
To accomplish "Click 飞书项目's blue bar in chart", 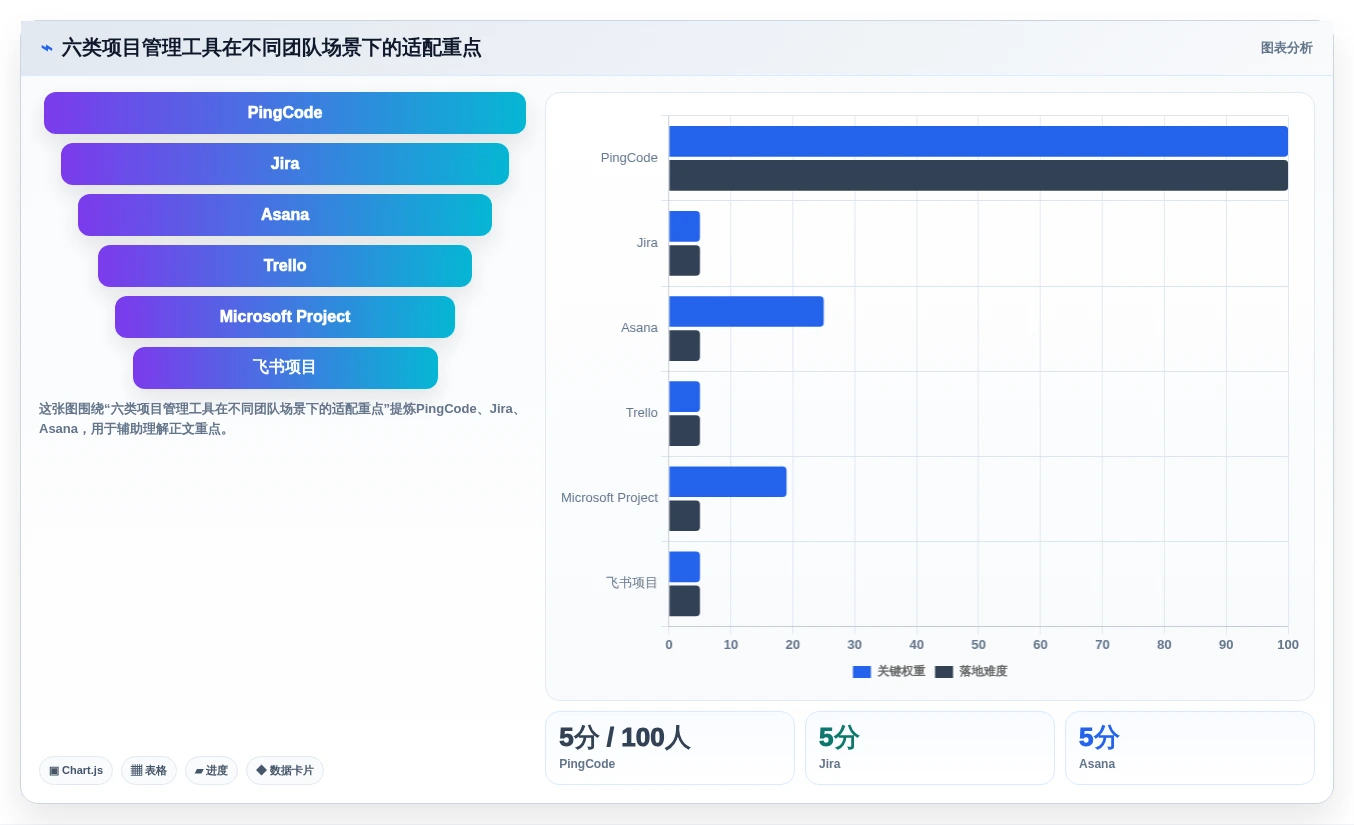I will 684,566.
